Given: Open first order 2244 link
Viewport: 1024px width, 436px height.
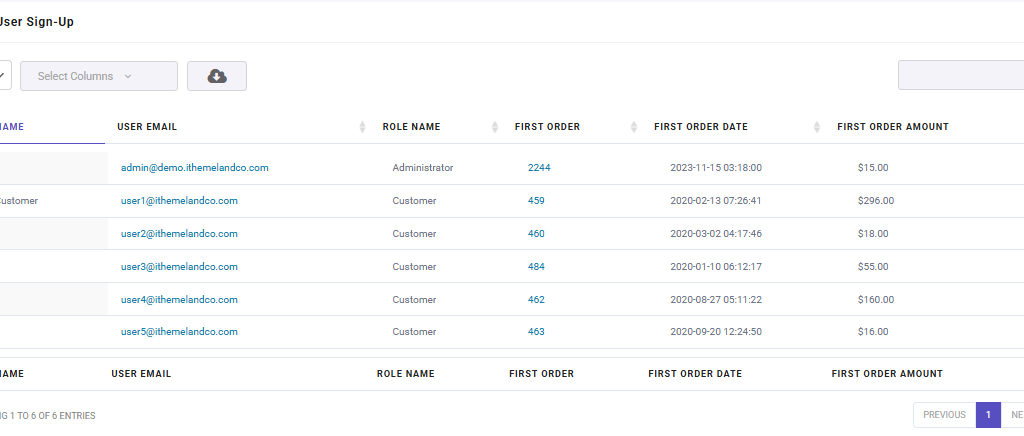Looking at the screenshot, I should coord(539,168).
